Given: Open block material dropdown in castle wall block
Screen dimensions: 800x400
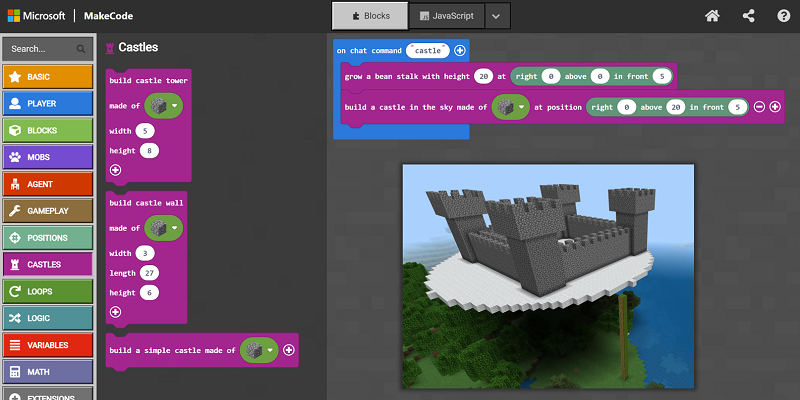Looking at the screenshot, I should coord(163,228).
